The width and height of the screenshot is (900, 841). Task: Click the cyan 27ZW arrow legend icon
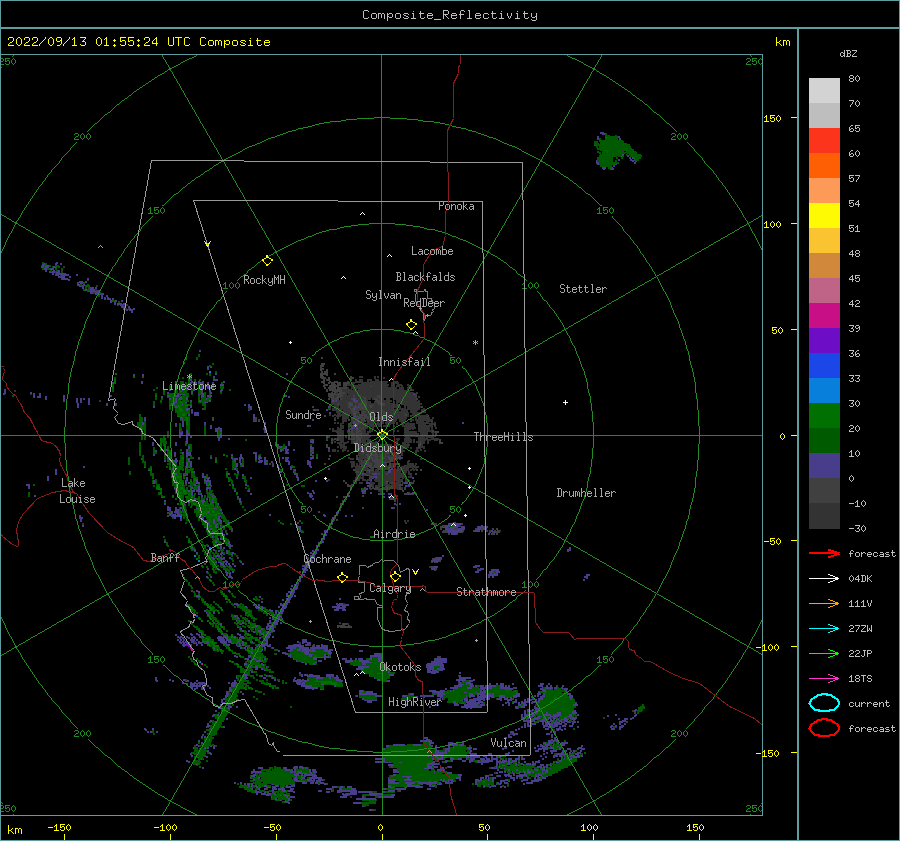824,629
